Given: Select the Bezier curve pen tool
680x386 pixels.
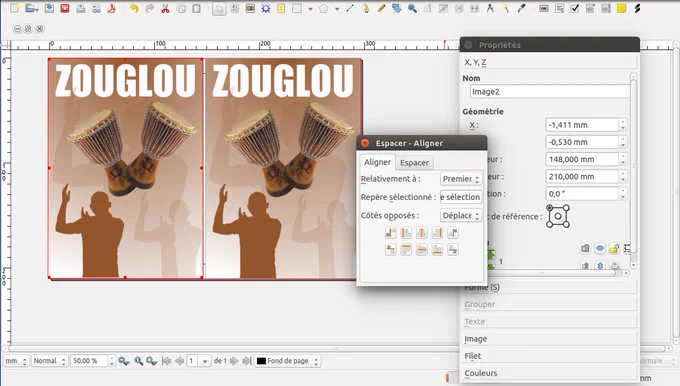Looking at the screenshot, I should [x=366, y=8].
